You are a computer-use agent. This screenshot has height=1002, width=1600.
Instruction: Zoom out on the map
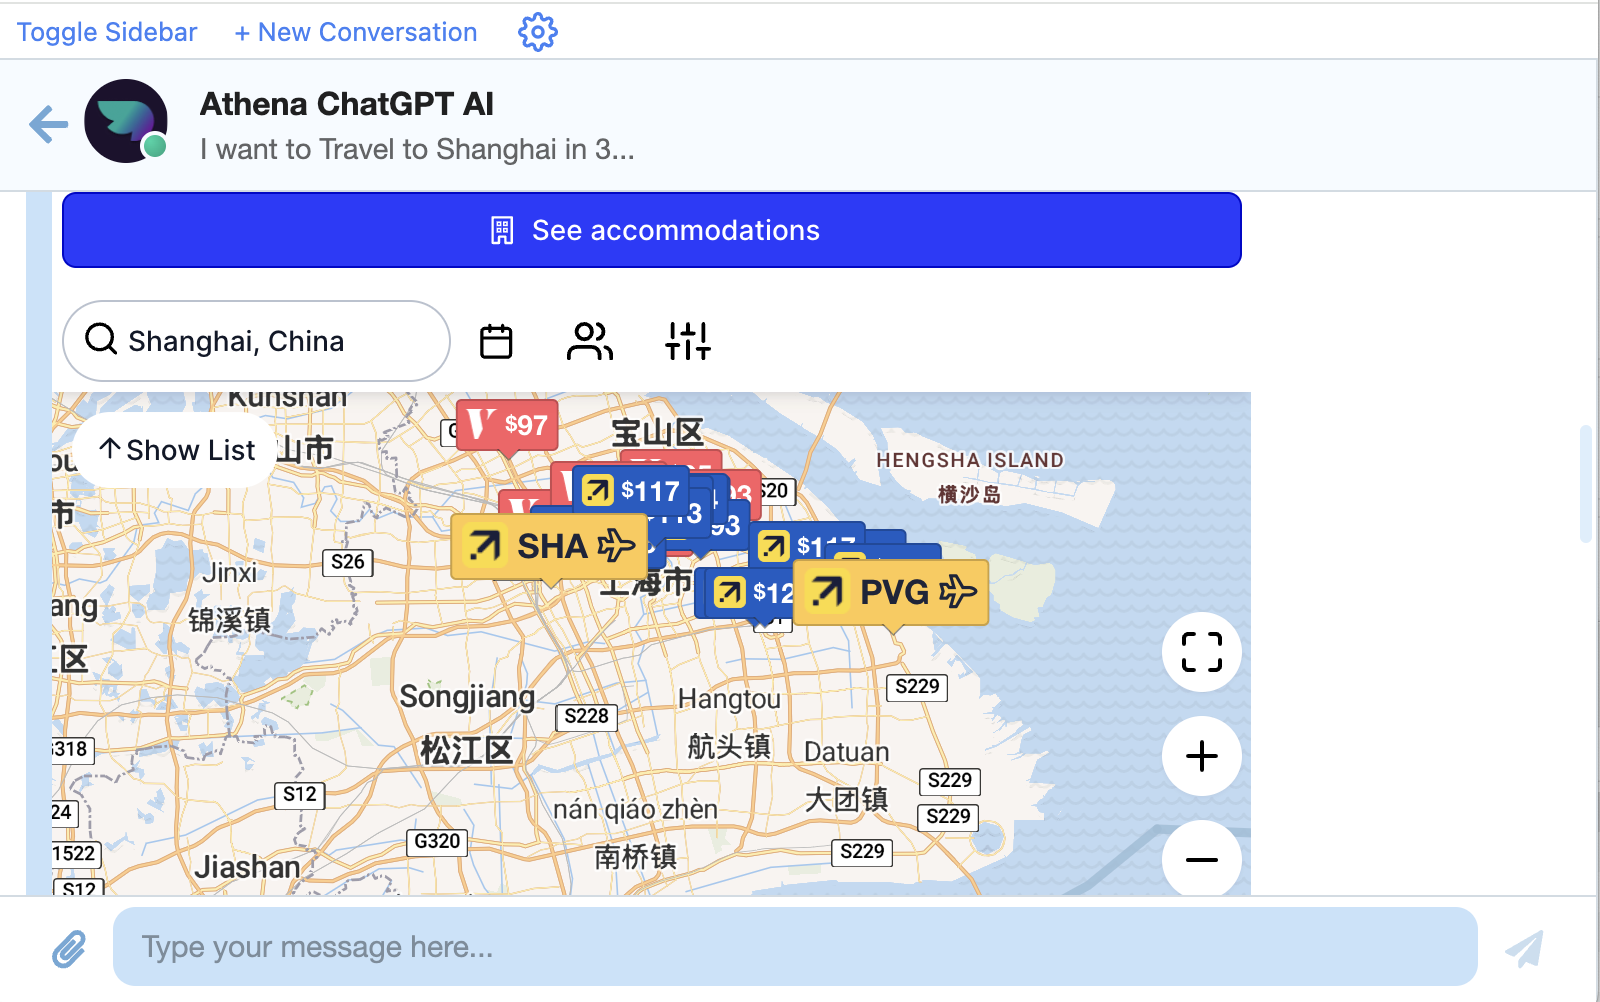point(1201,860)
